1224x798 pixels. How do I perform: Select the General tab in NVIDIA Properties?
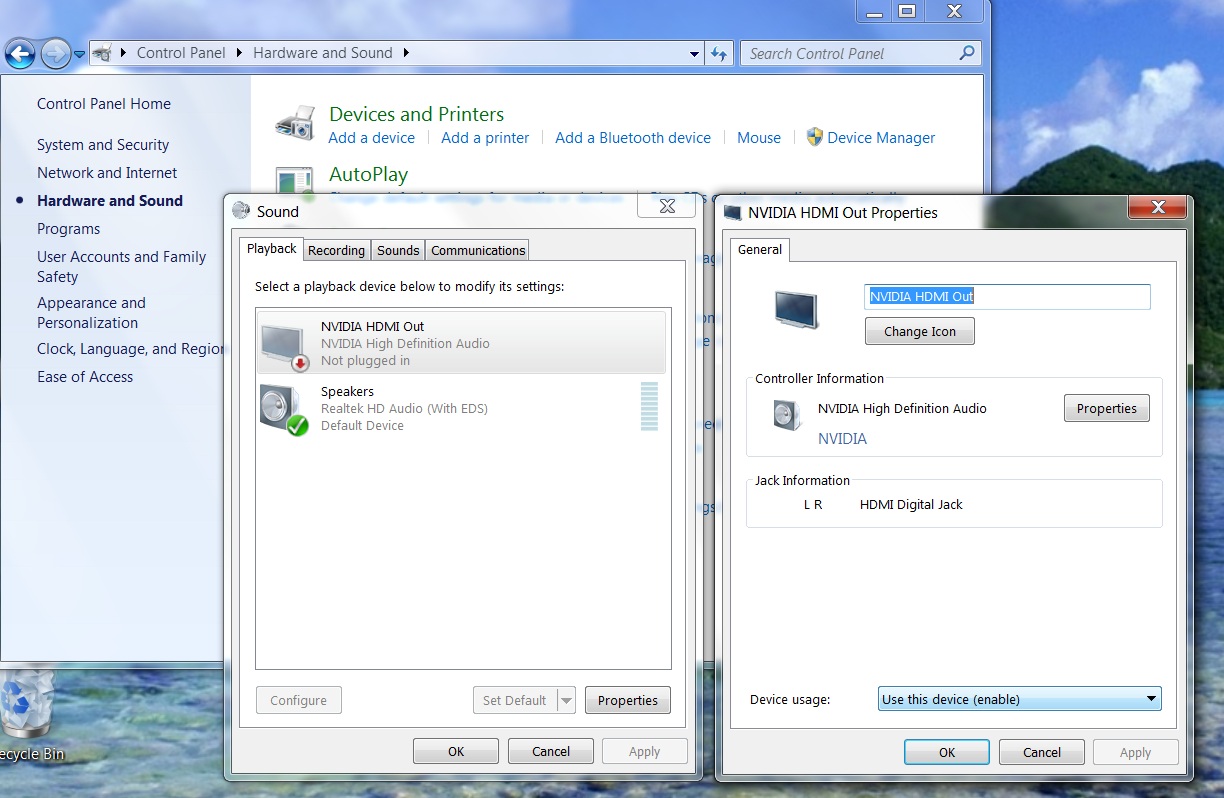point(760,249)
